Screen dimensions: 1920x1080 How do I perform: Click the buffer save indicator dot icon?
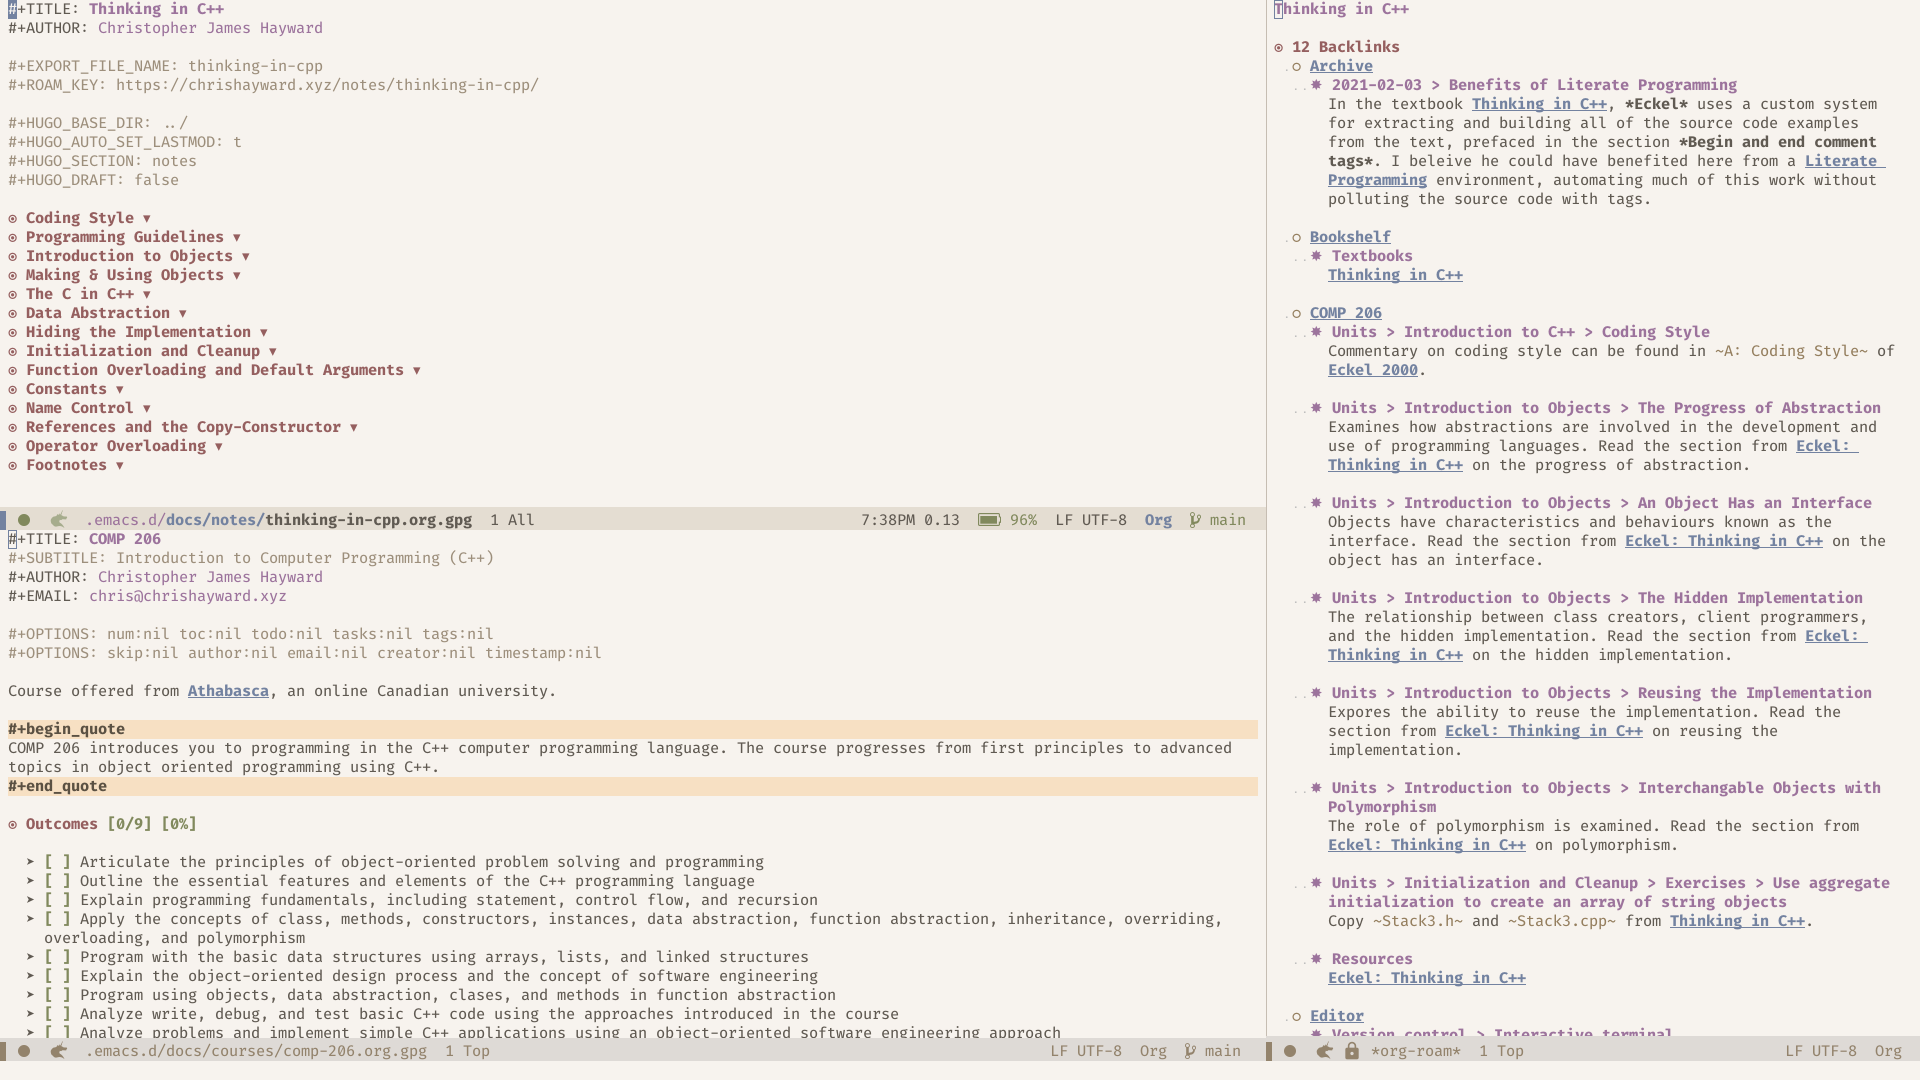[24, 520]
